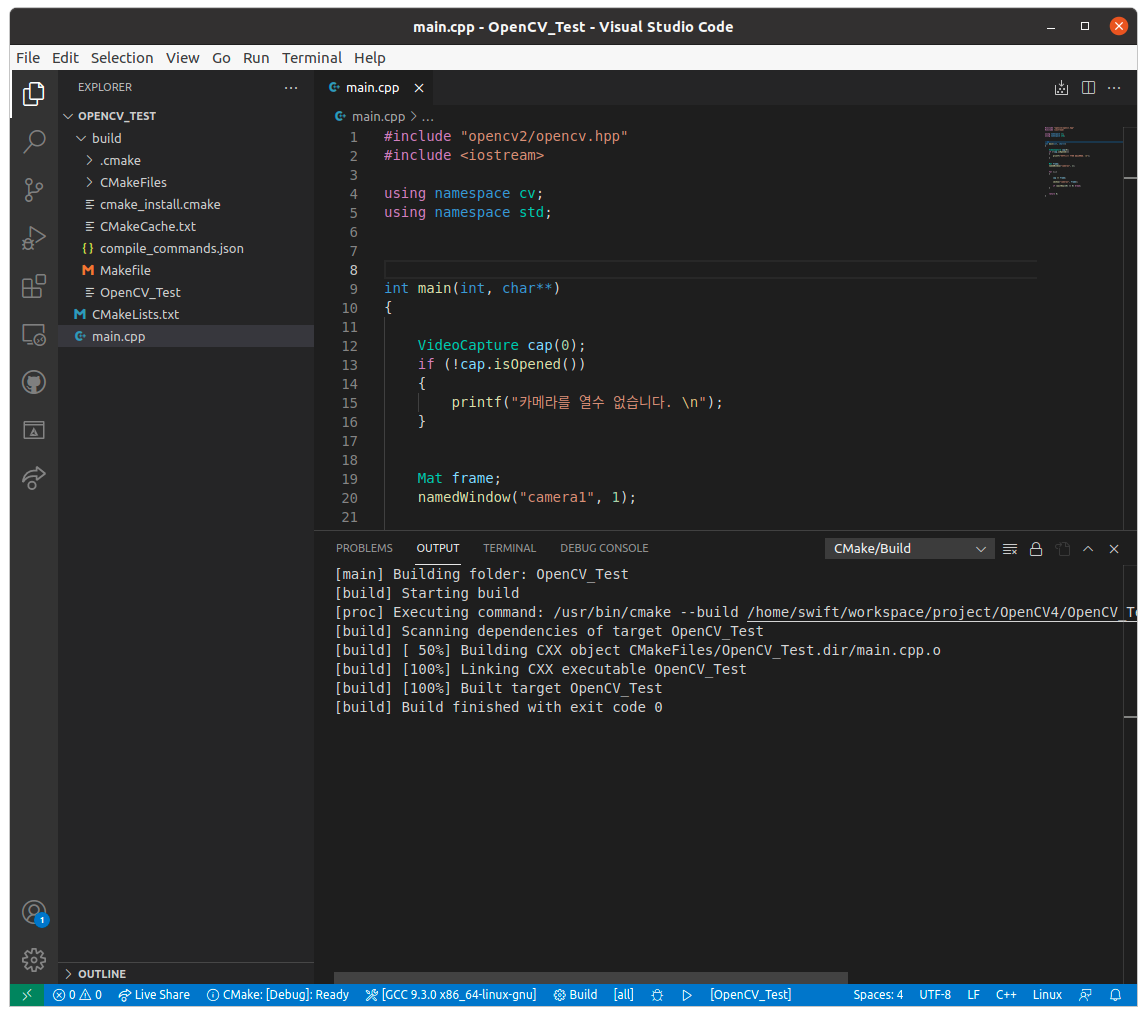
Task: Change C++ language mode
Action: click(1006, 995)
